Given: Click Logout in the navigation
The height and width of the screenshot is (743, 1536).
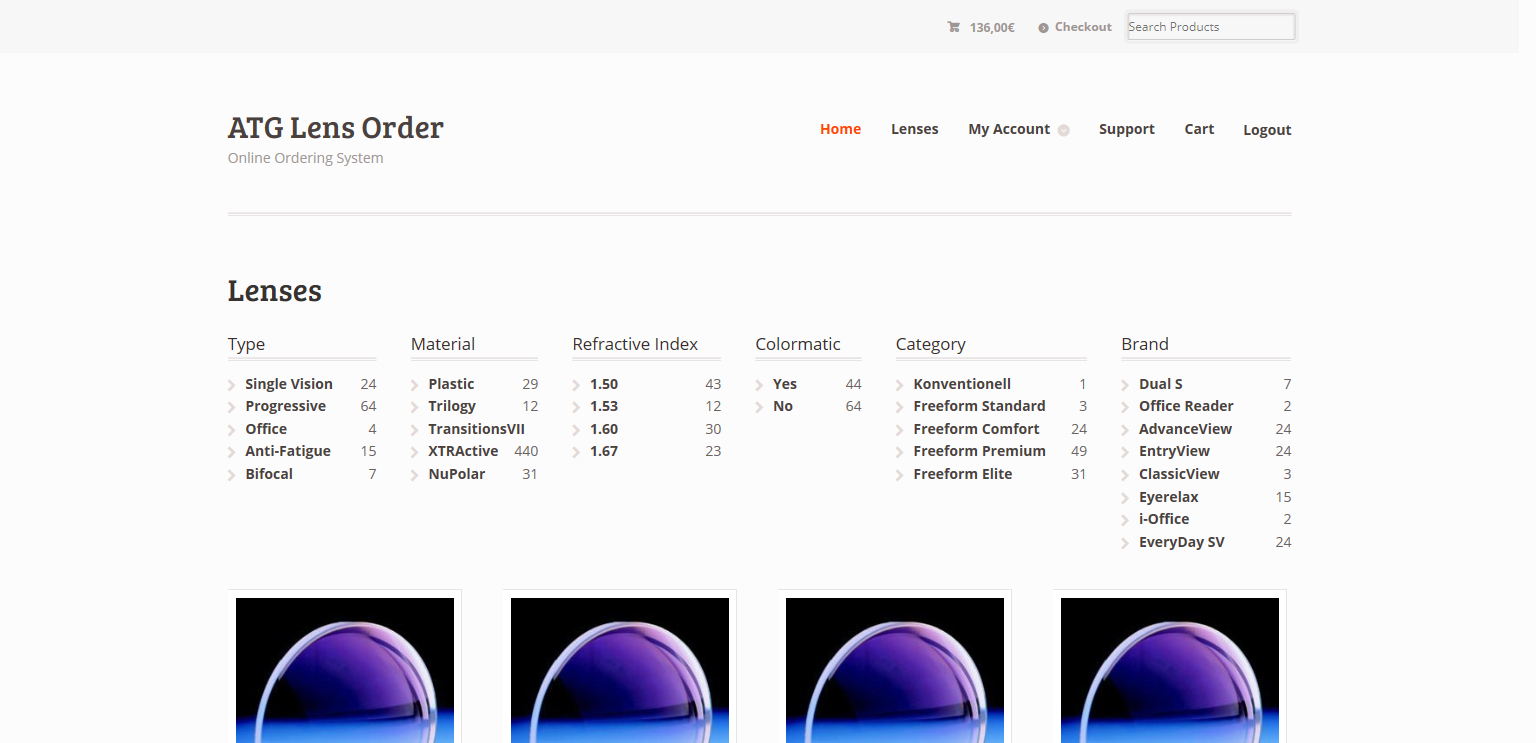Looking at the screenshot, I should tap(1267, 130).
